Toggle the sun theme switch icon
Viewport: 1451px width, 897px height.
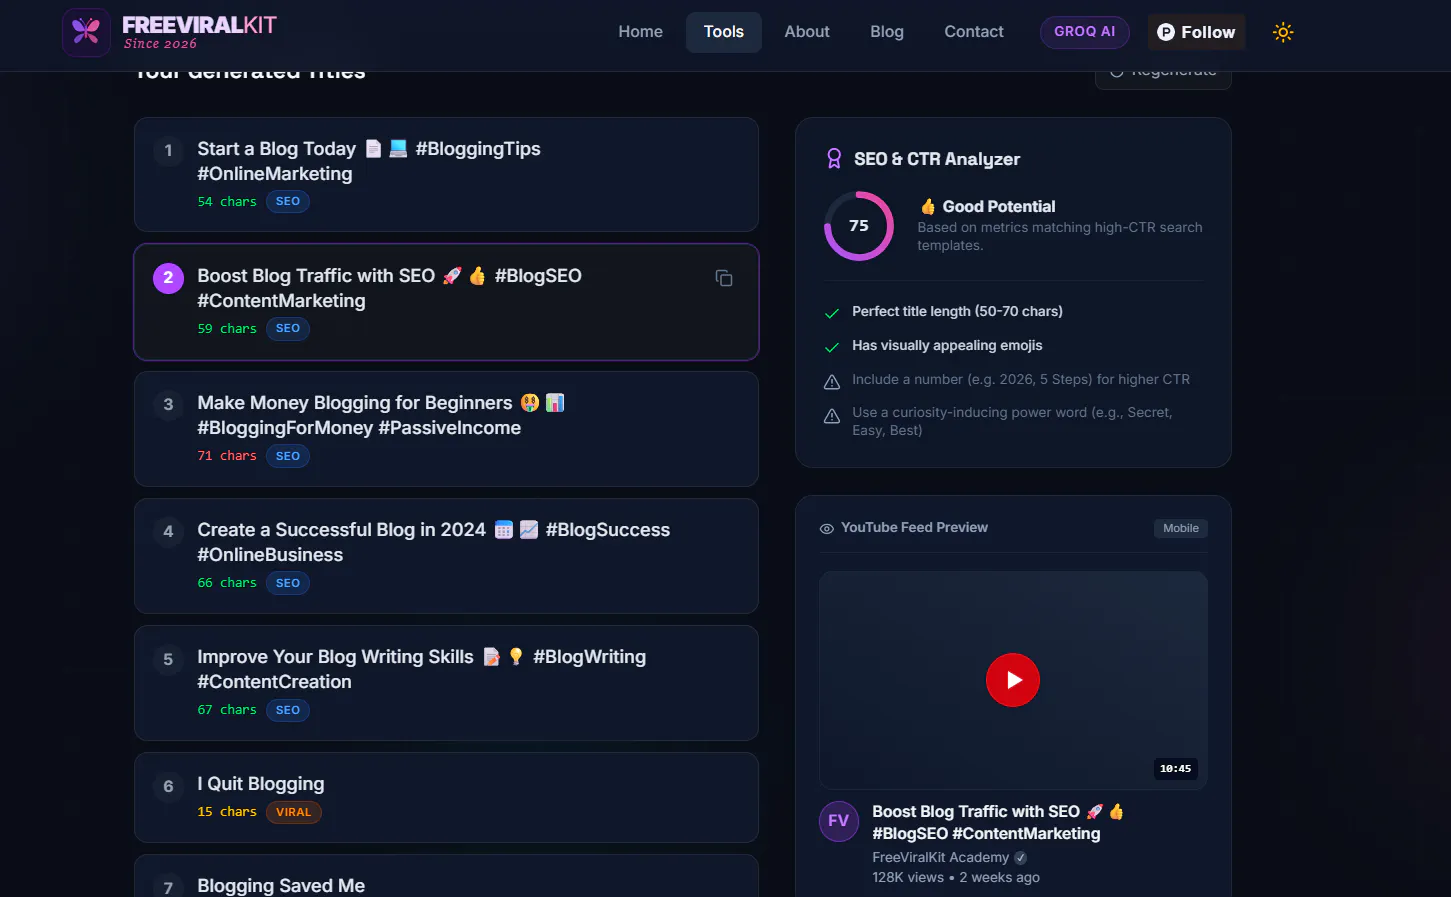pos(1283,32)
